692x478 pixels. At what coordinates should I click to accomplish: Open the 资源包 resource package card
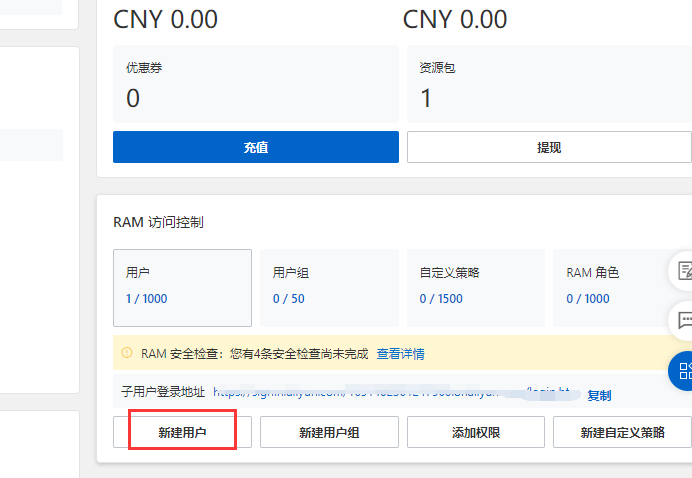coord(548,84)
